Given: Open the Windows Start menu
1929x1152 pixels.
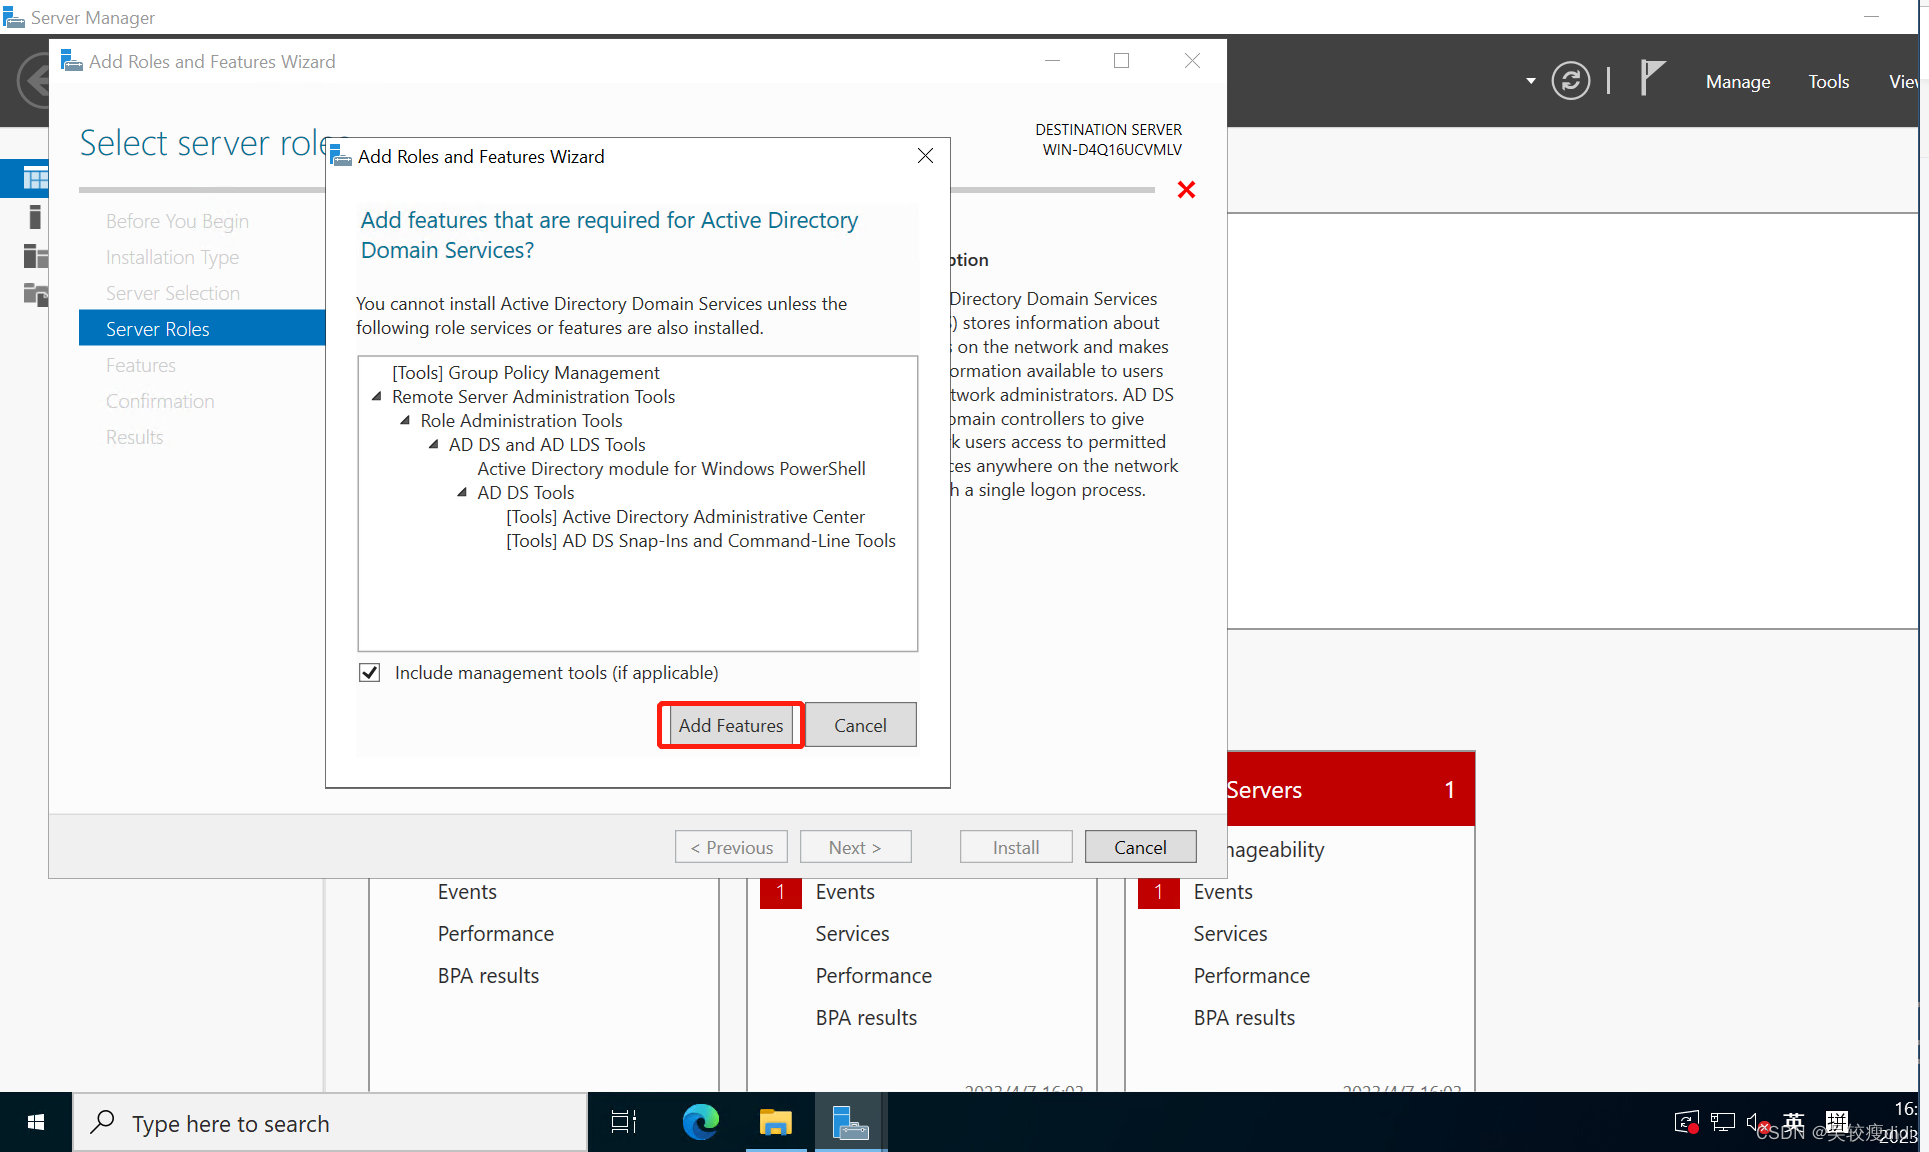Looking at the screenshot, I should click(x=36, y=1122).
